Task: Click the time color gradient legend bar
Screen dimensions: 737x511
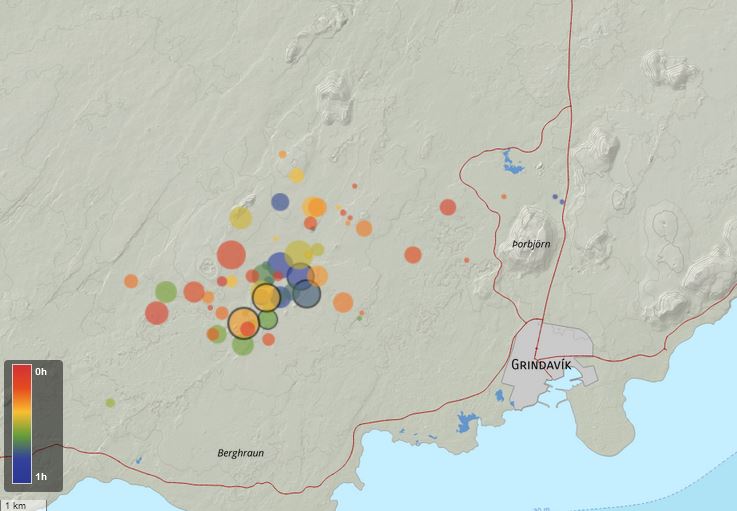Action: 22,424
